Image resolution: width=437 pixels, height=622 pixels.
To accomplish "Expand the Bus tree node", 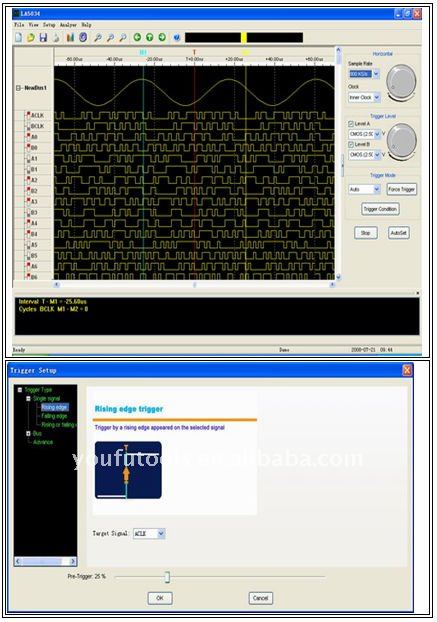I will coord(29,434).
